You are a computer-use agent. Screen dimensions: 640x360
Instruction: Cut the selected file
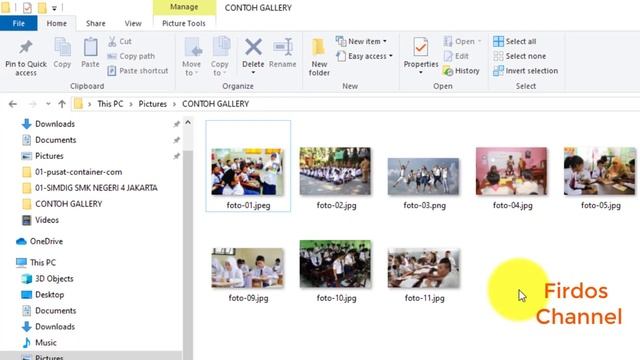click(x=120, y=41)
